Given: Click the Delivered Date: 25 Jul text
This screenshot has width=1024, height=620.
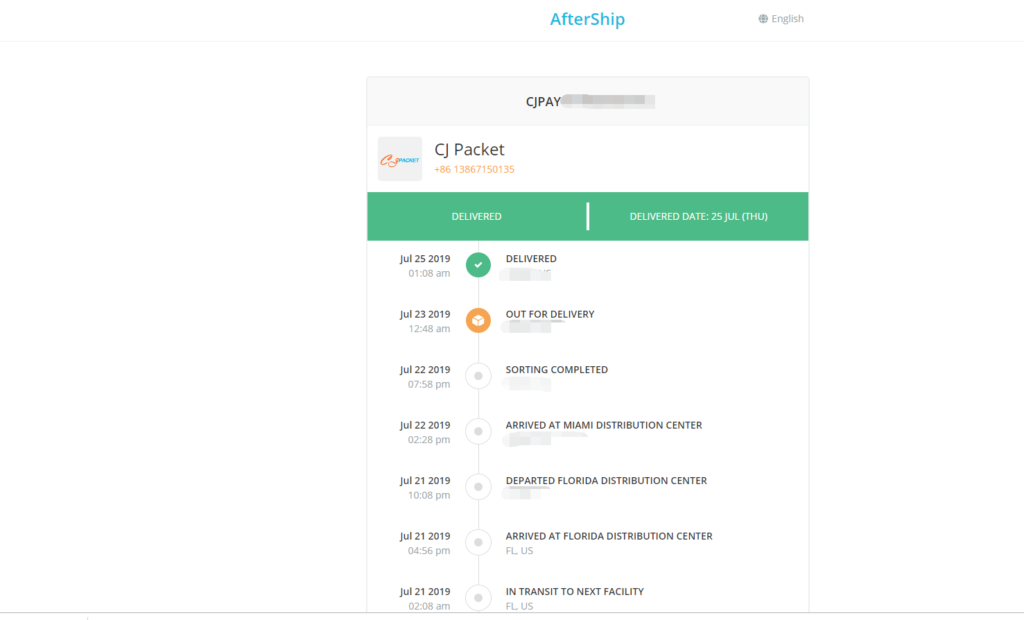Looking at the screenshot, I should point(698,217).
